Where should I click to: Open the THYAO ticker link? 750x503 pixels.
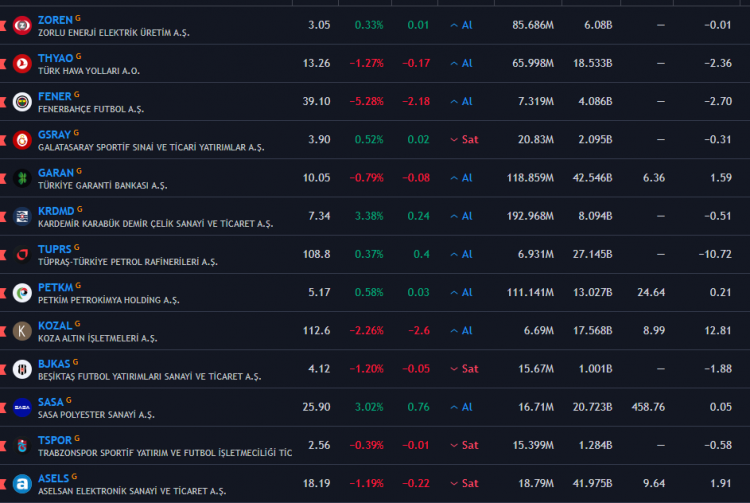(x=55, y=58)
